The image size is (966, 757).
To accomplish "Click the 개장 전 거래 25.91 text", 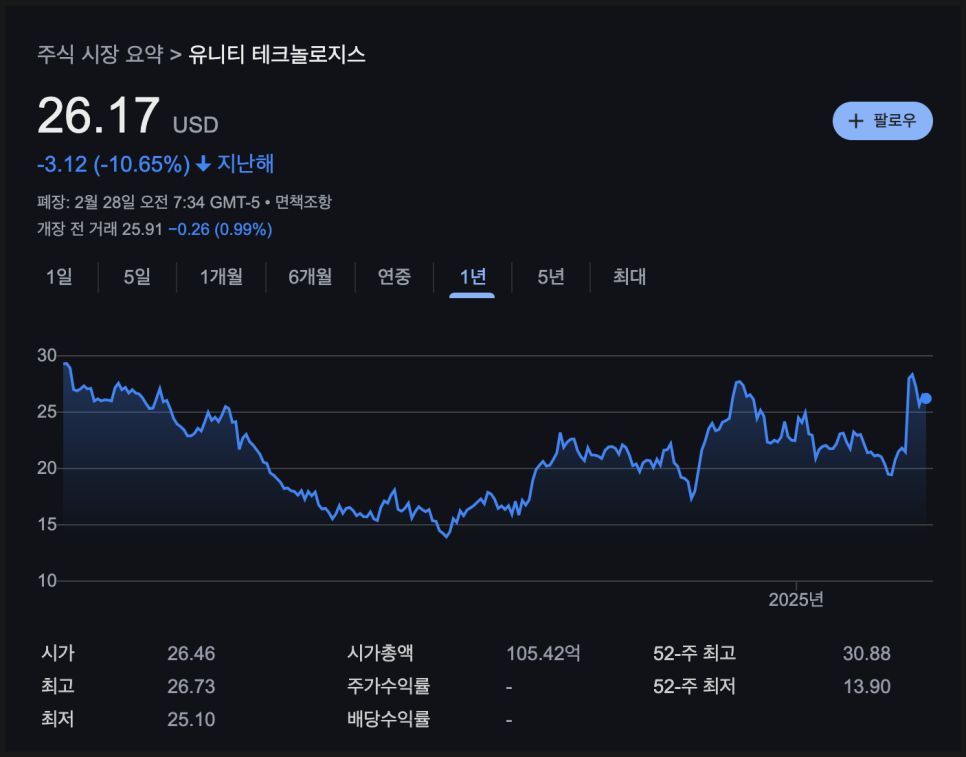I will [x=100, y=230].
